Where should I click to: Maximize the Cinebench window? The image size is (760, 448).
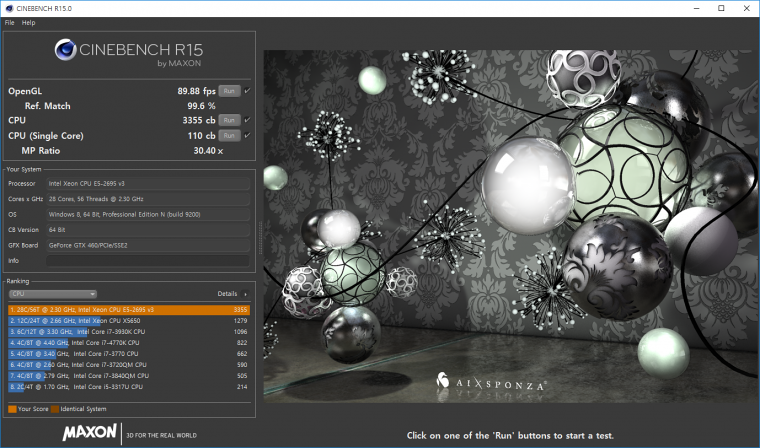pos(721,8)
